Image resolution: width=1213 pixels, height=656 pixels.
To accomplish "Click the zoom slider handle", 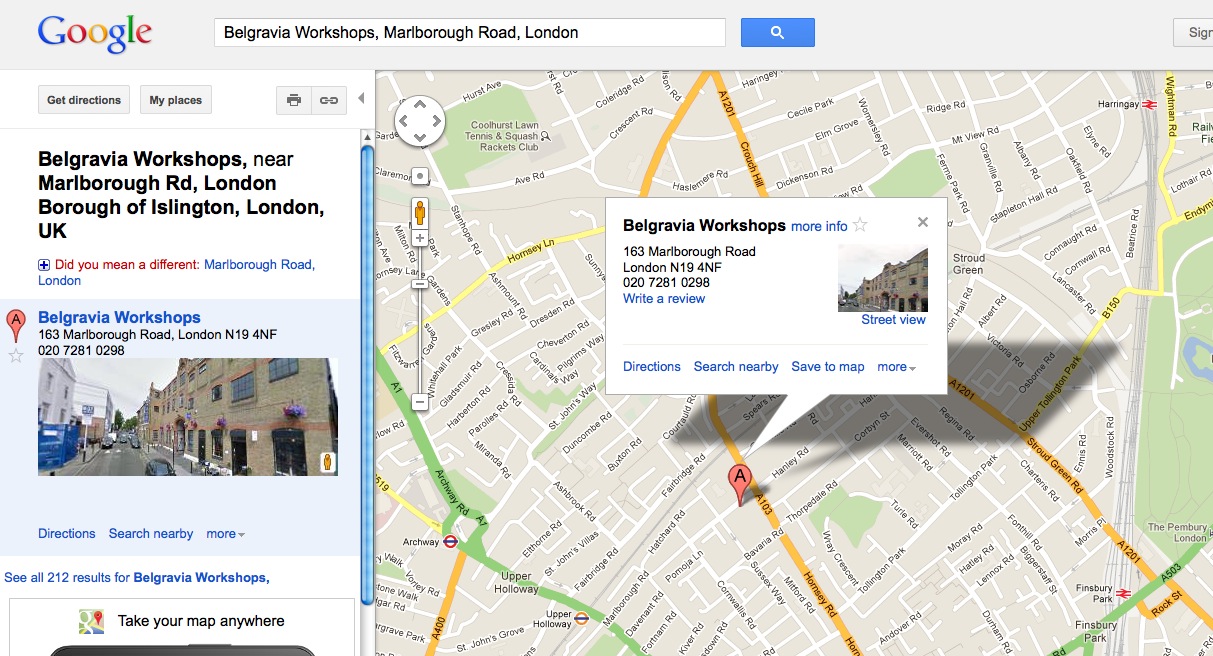I will pos(420,284).
